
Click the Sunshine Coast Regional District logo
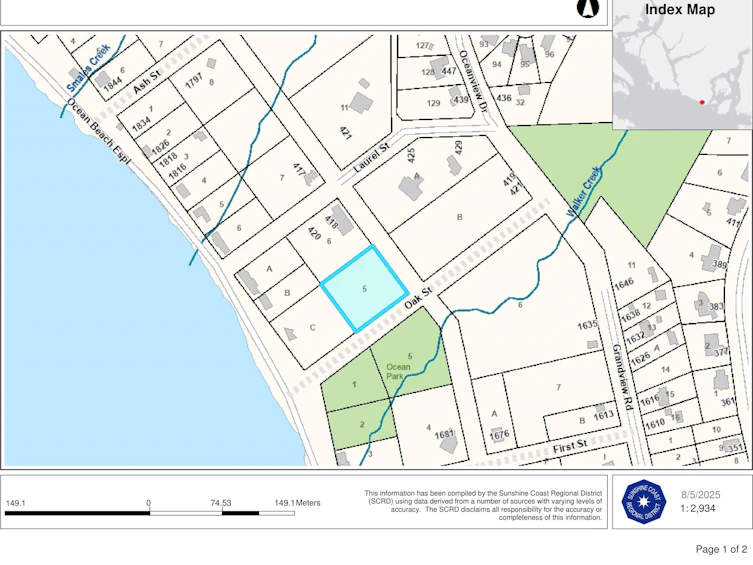[x=644, y=502]
